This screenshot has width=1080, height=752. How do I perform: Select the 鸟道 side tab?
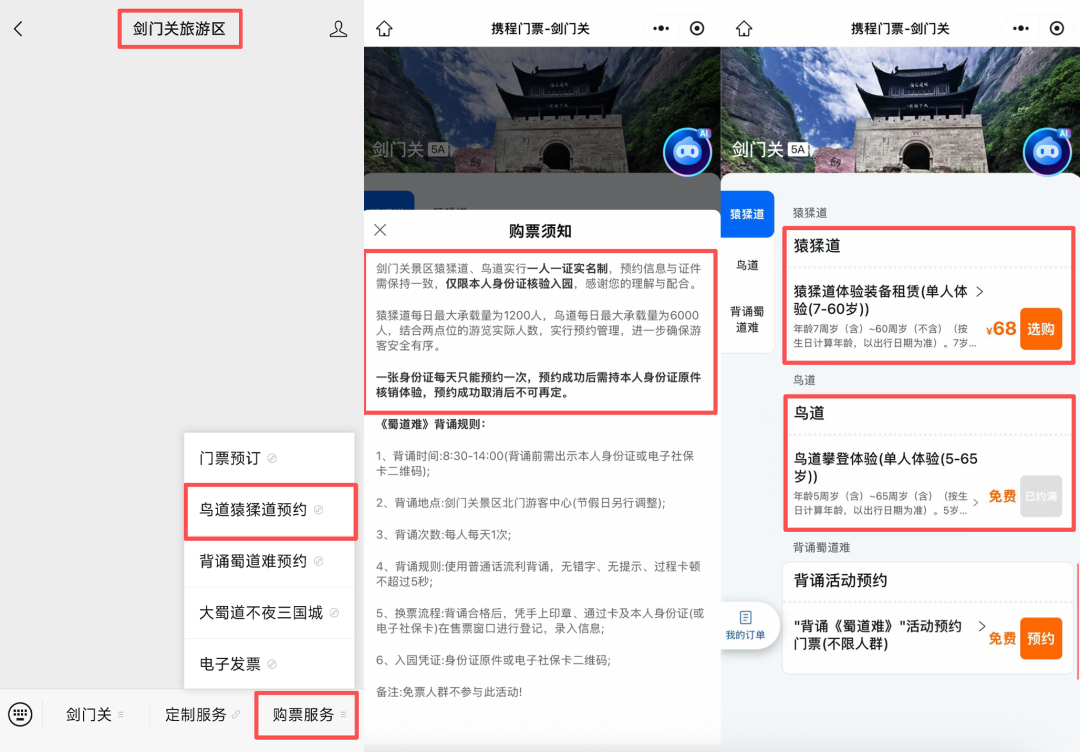(747, 265)
